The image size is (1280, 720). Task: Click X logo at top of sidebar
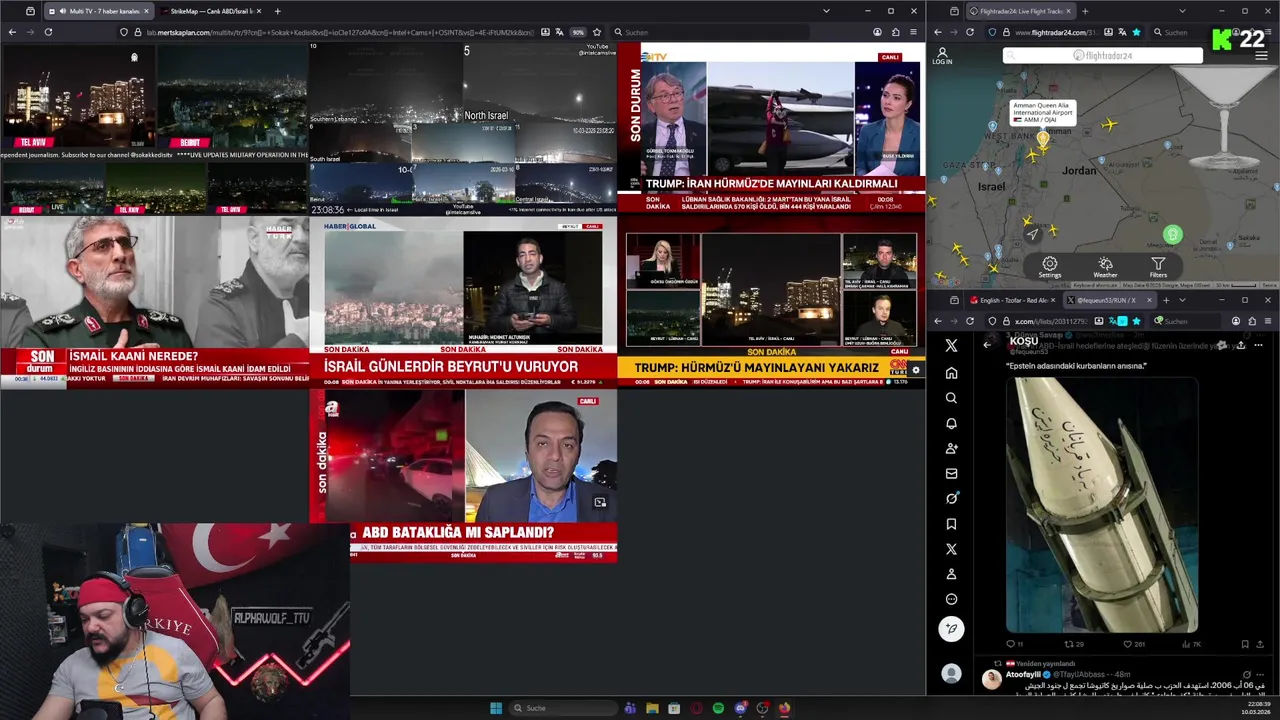coord(951,345)
